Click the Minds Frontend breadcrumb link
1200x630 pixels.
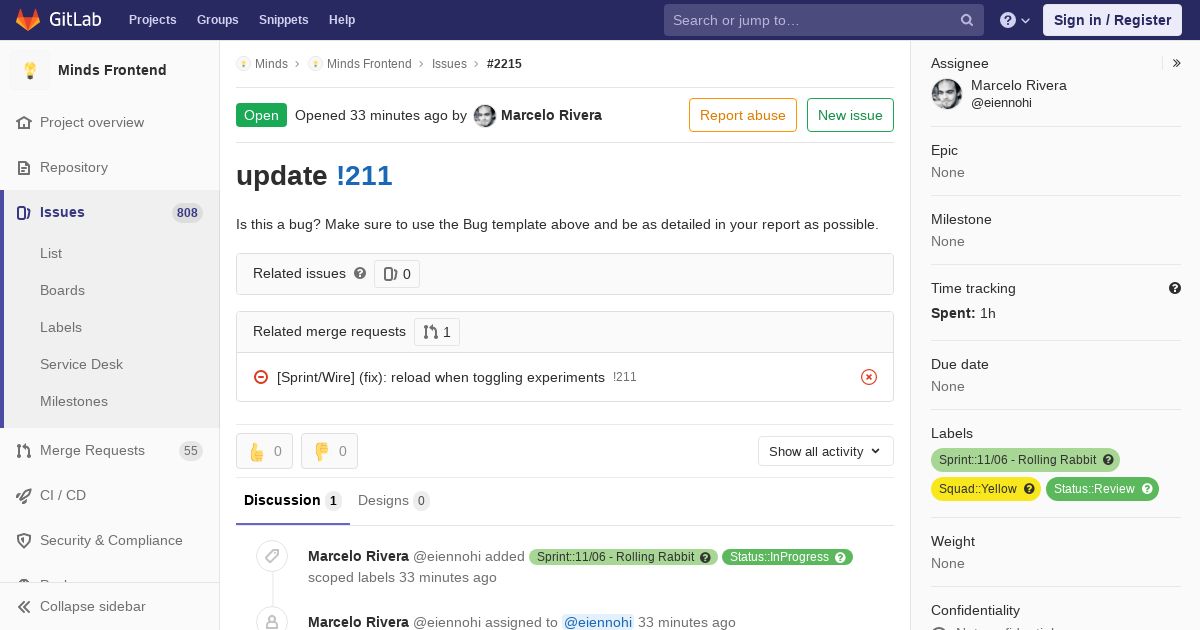tap(369, 64)
